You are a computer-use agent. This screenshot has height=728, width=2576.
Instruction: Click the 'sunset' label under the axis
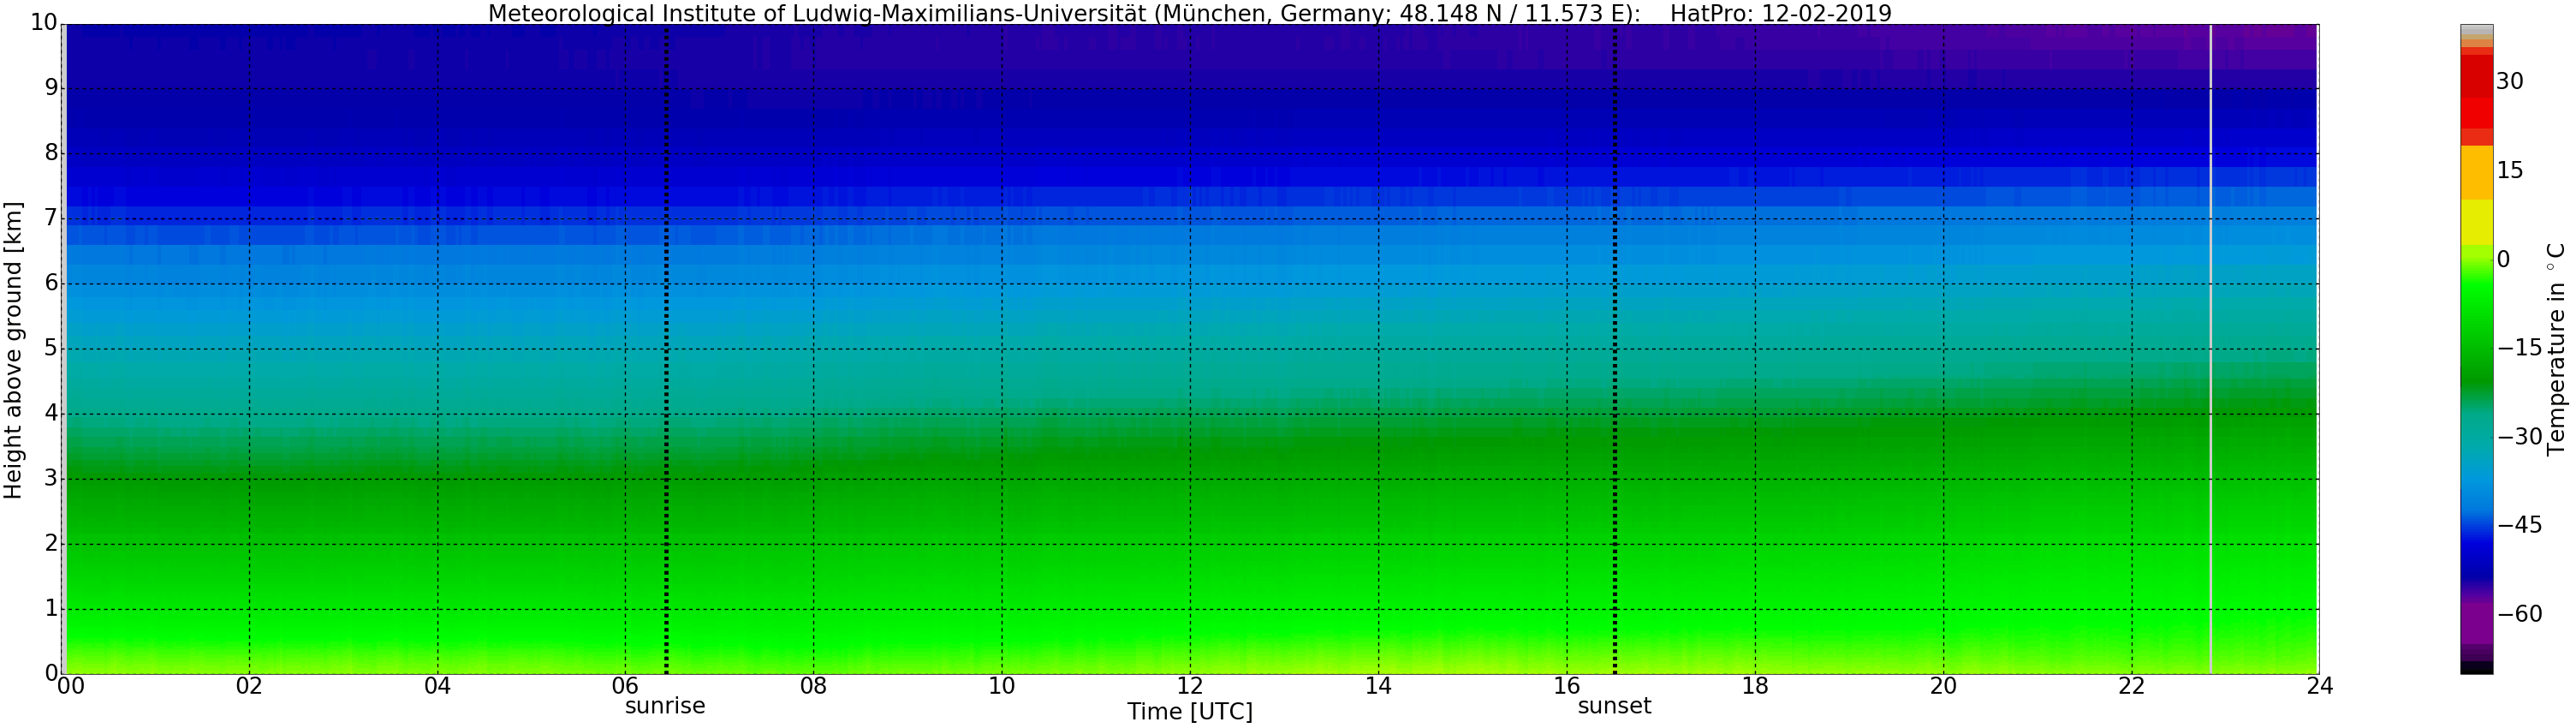1614,706
